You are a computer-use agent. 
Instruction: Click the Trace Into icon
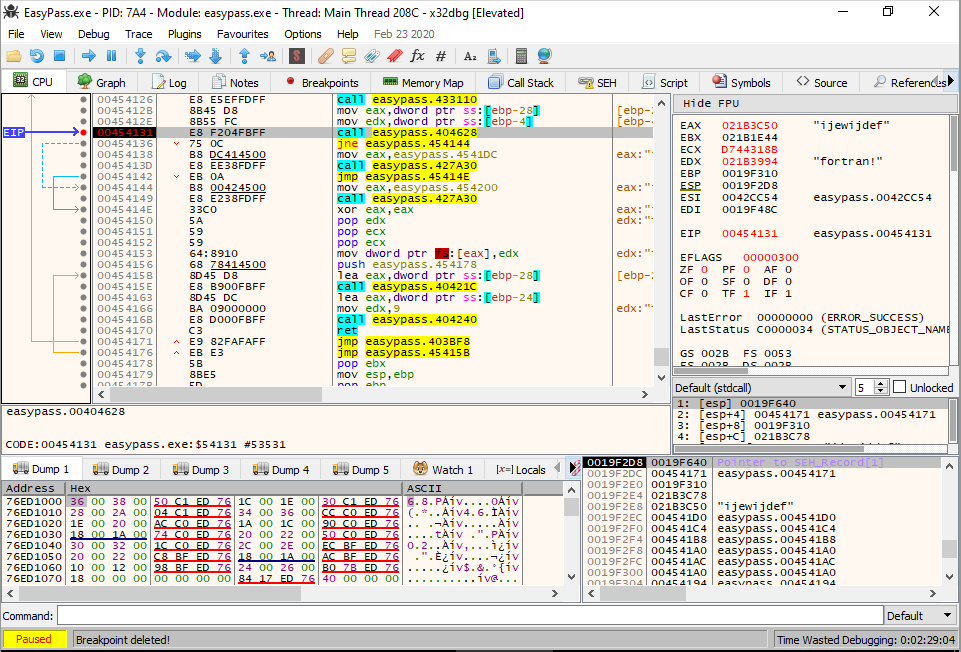(192, 56)
